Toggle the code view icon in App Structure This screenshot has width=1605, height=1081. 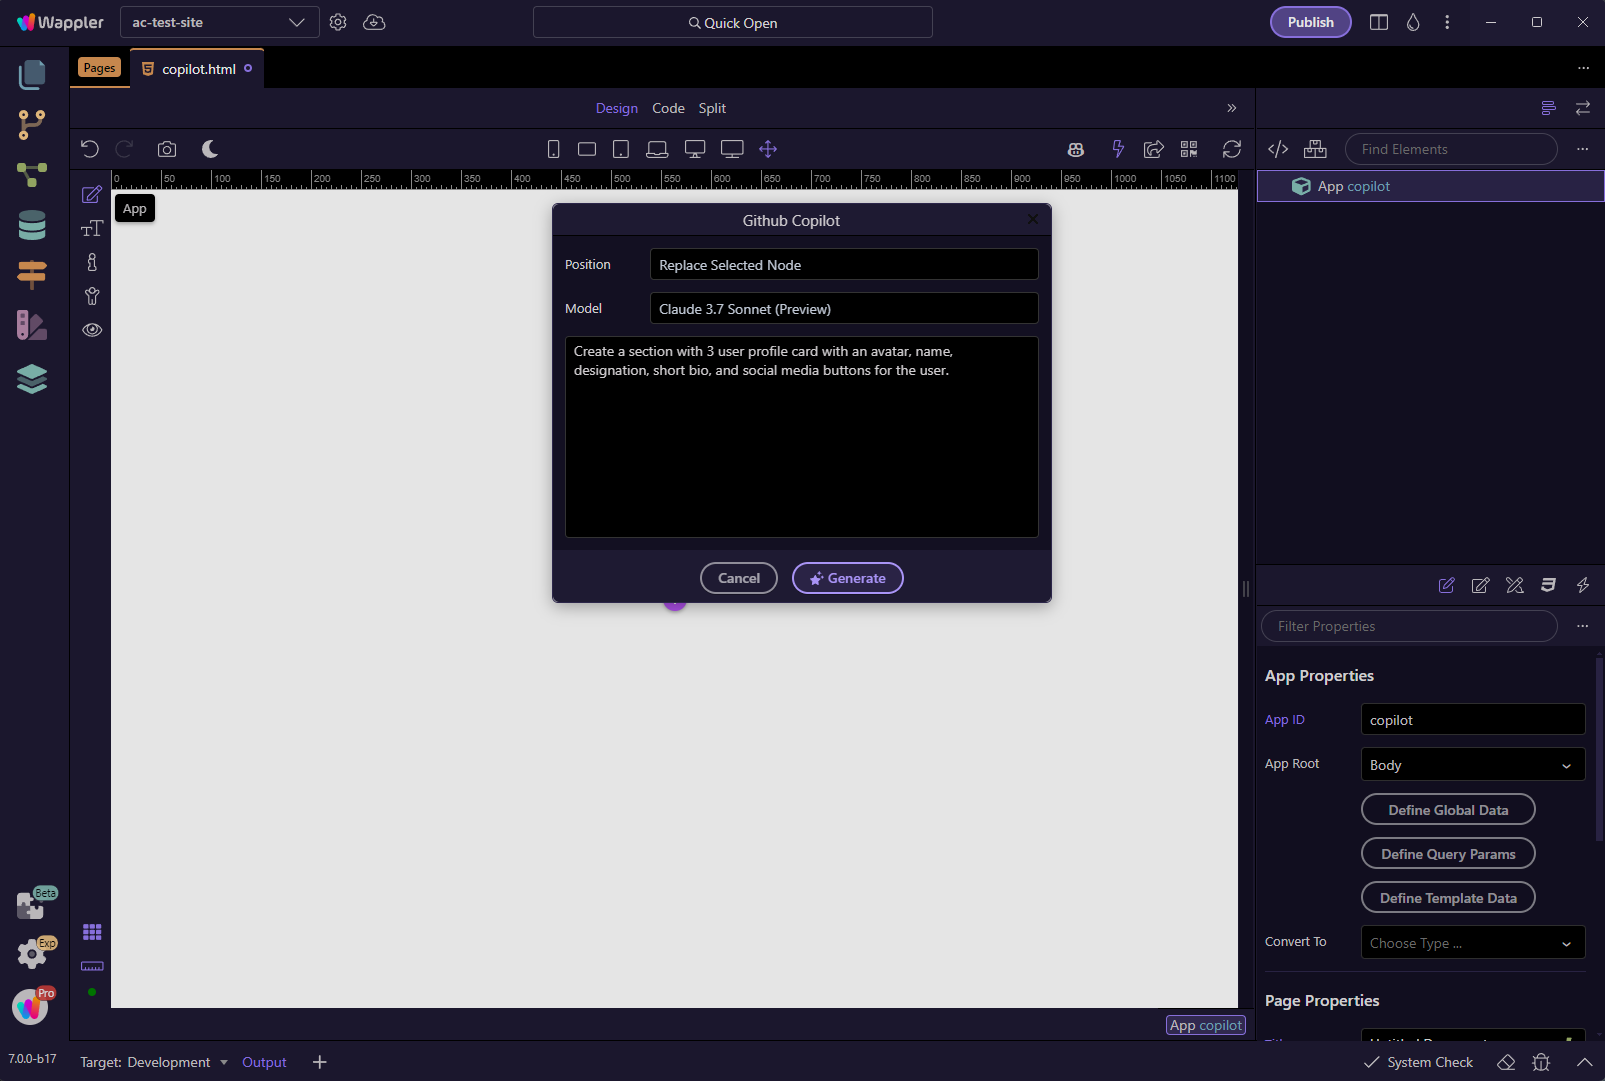(1278, 149)
